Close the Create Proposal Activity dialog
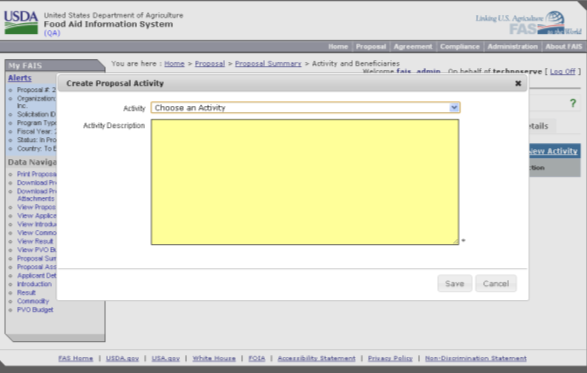The image size is (587, 373). 518,83
